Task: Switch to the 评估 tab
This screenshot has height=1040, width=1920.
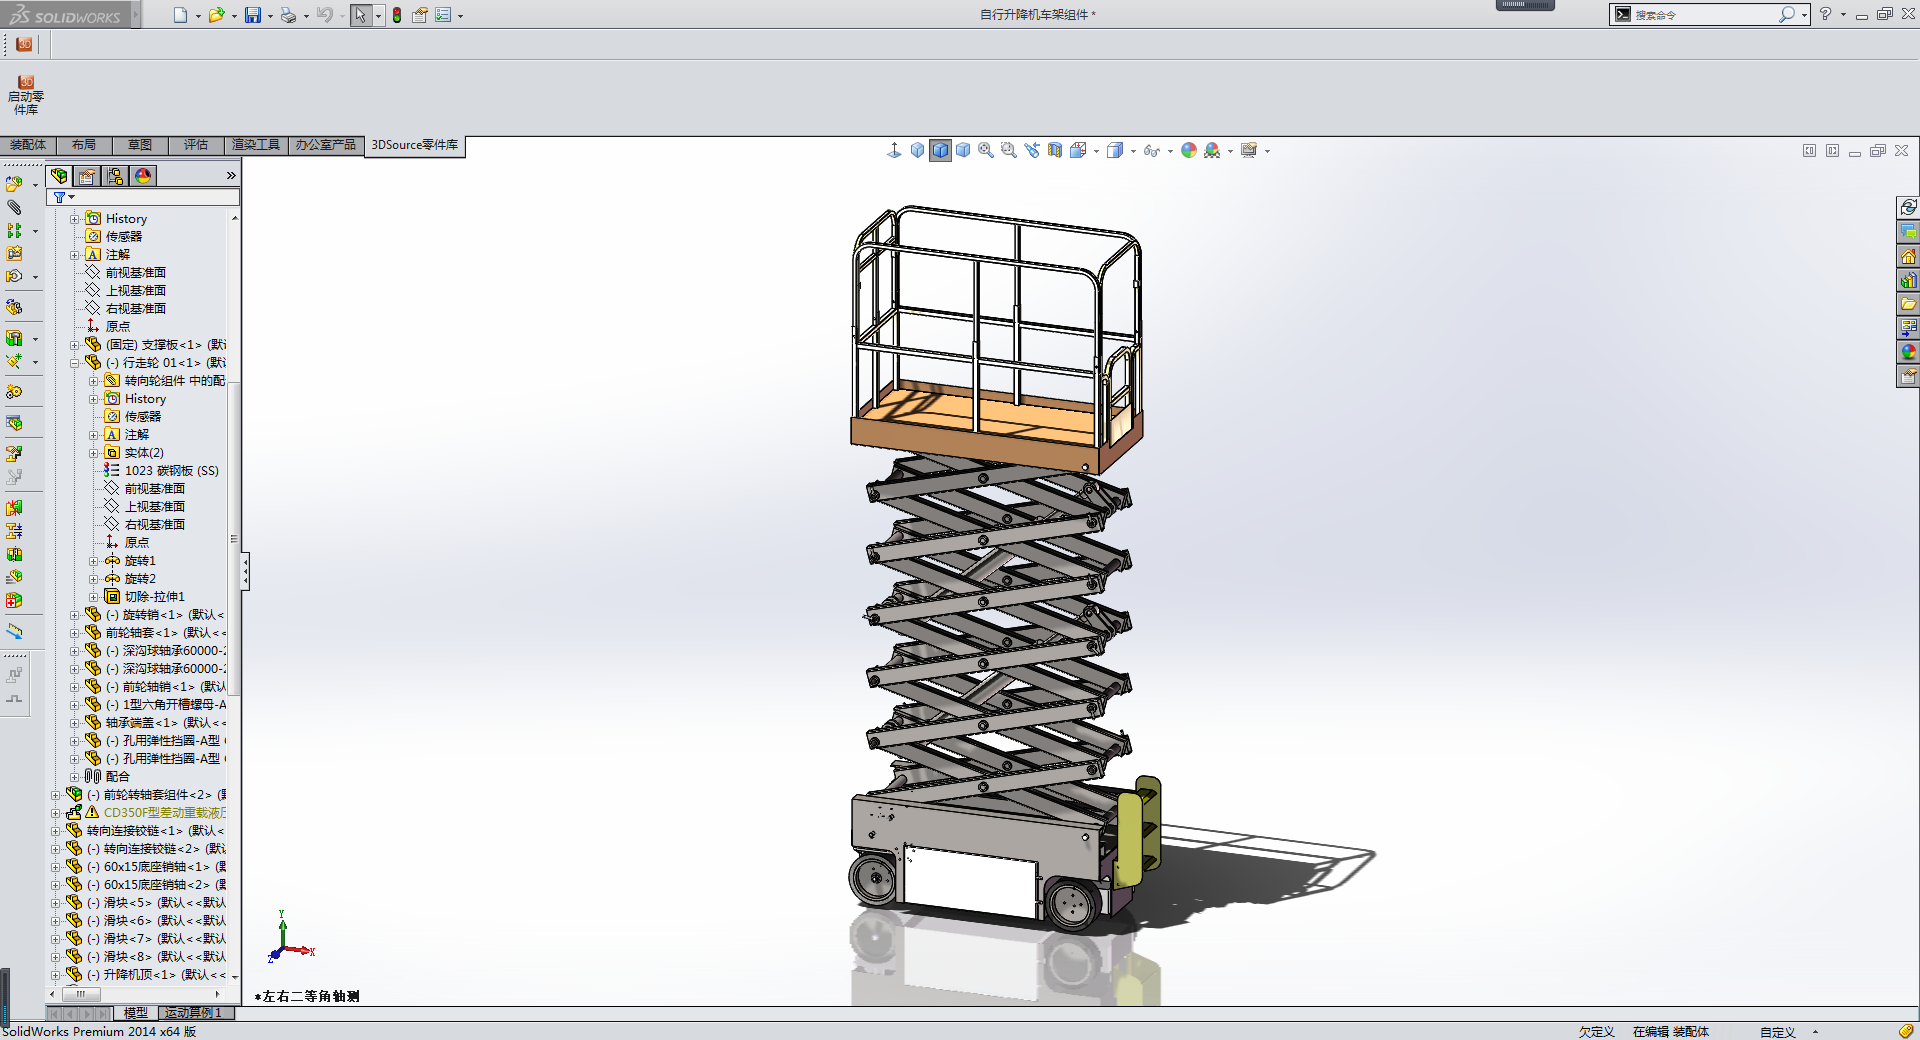Action: [196, 145]
